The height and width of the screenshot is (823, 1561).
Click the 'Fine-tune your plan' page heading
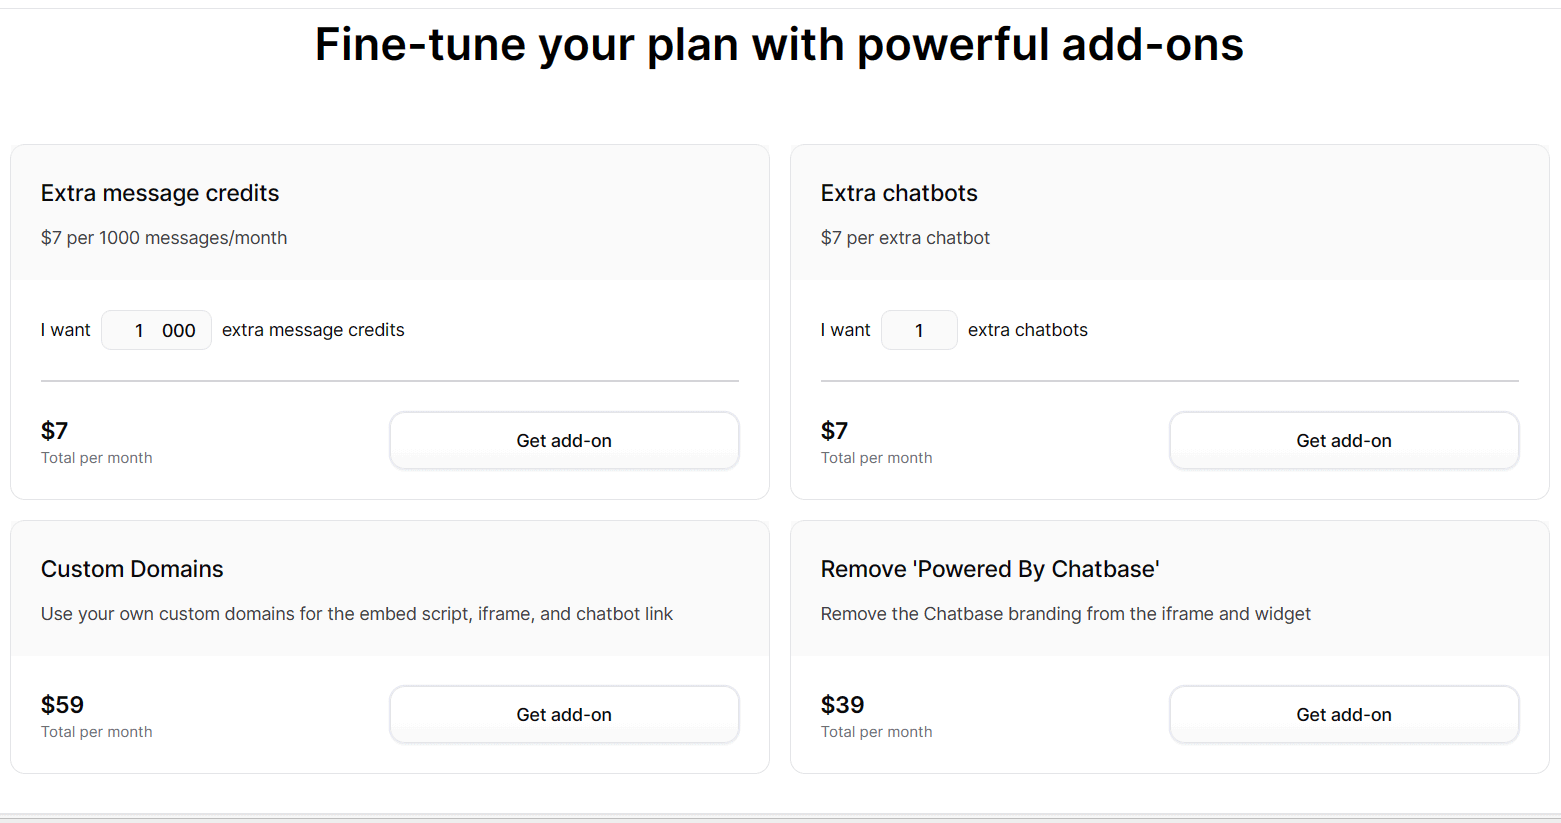(x=779, y=45)
